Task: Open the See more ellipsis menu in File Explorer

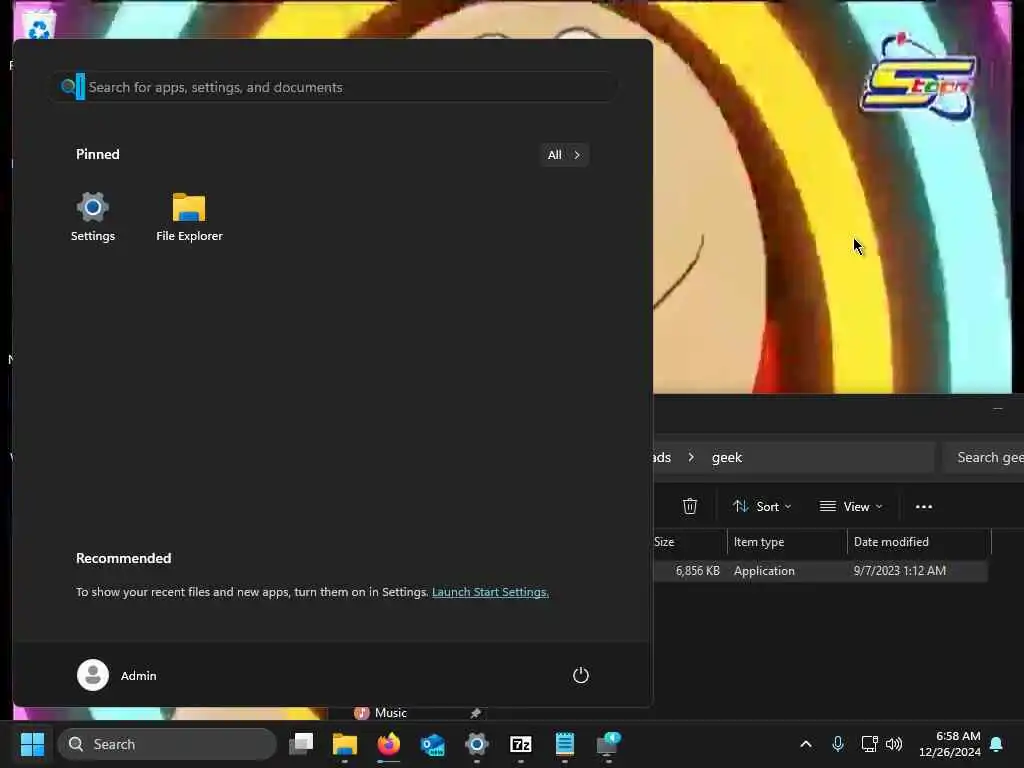Action: pos(923,506)
